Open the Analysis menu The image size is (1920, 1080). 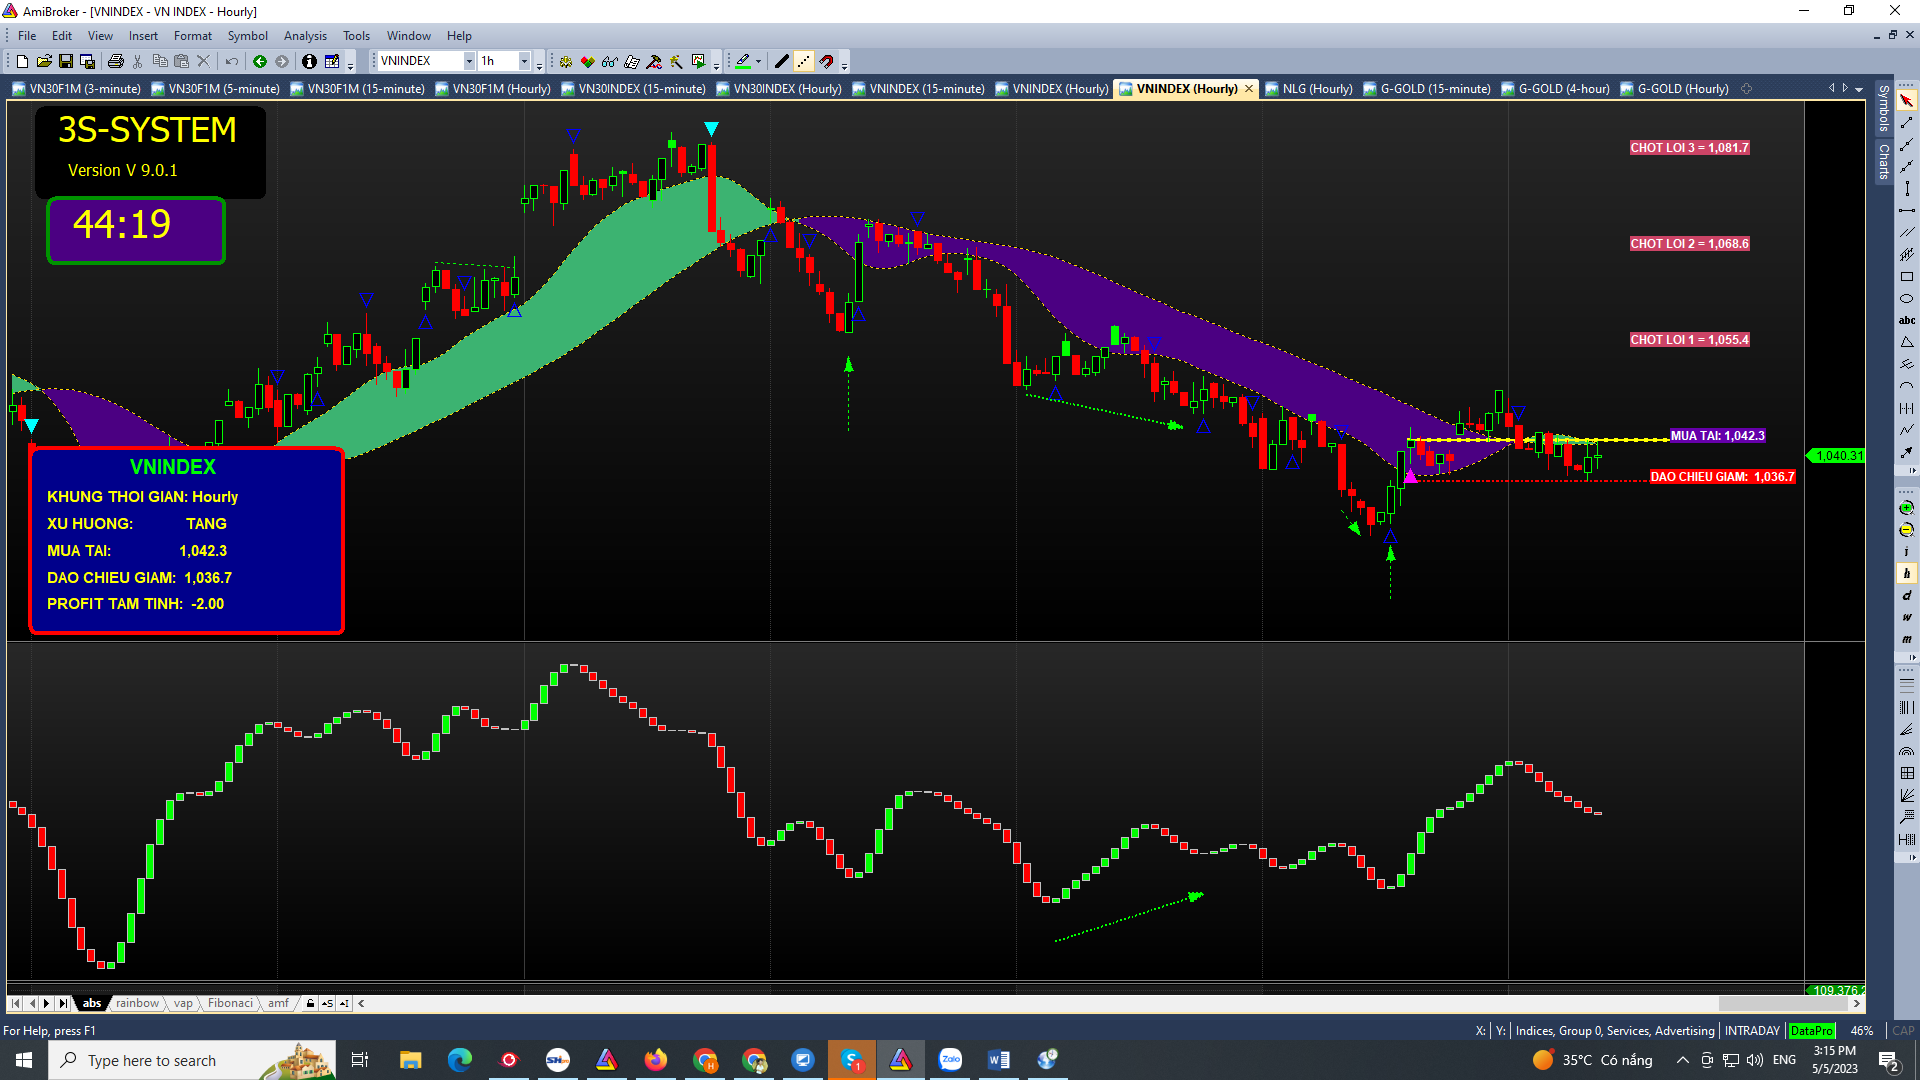point(305,36)
